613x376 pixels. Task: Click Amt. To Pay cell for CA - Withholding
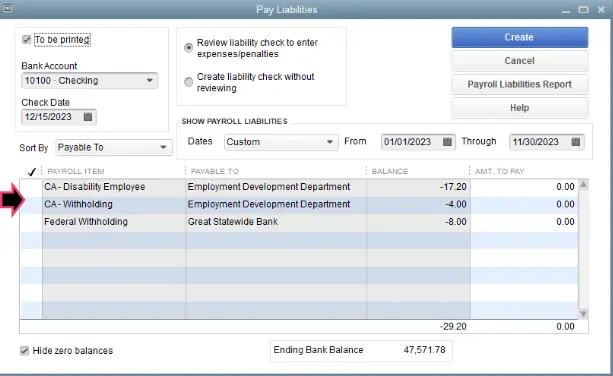pyautogui.click(x=524, y=204)
